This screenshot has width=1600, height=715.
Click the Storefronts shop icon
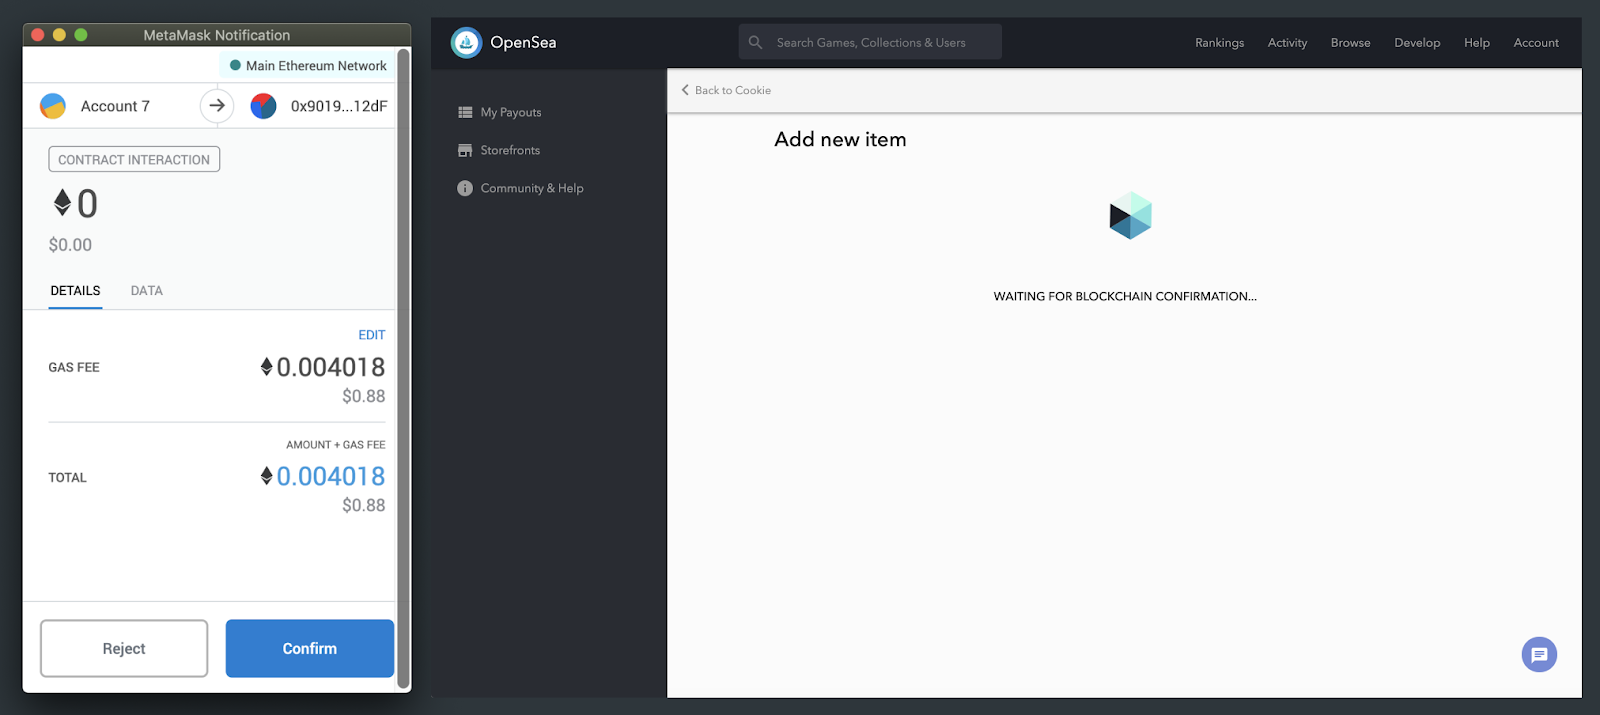click(465, 150)
